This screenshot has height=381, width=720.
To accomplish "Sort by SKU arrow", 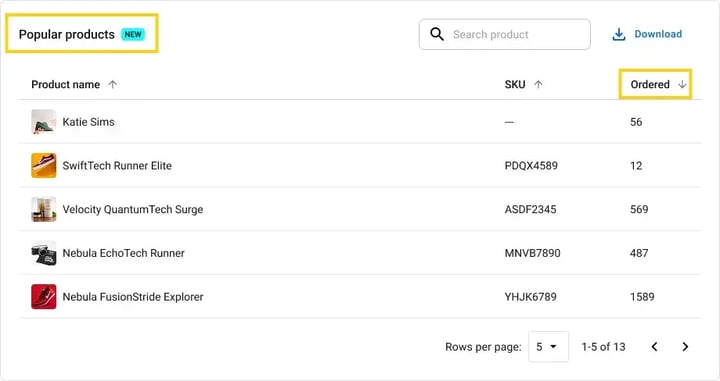I will click(x=538, y=84).
